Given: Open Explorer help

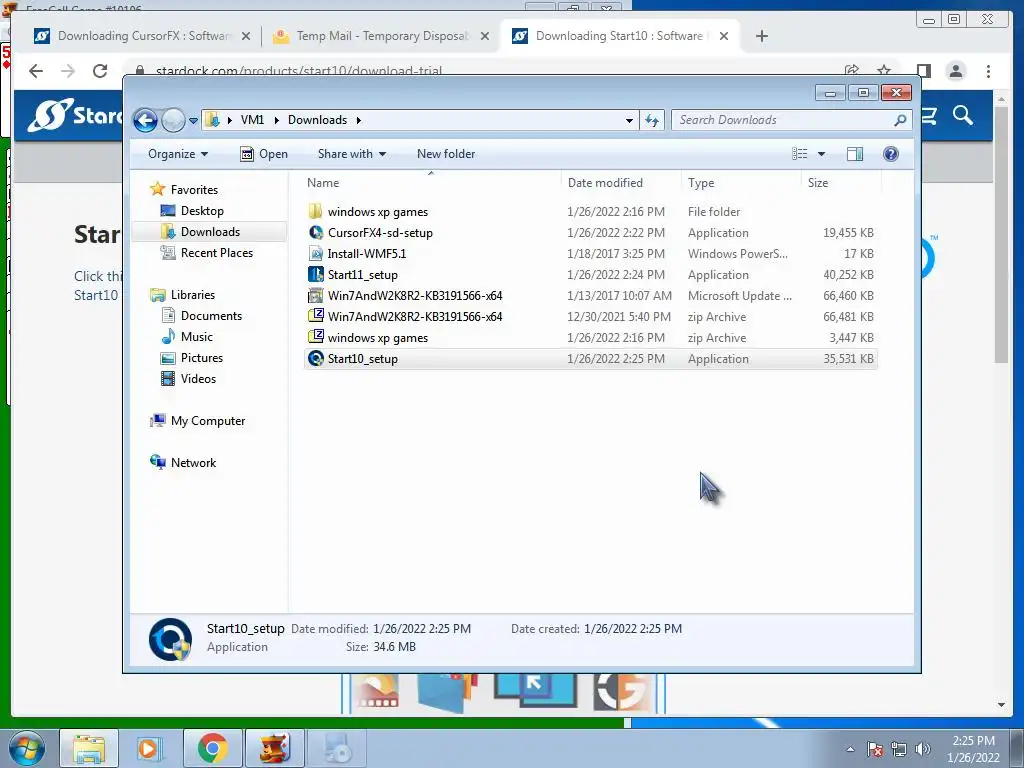Looking at the screenshot, I should (891, 154).
